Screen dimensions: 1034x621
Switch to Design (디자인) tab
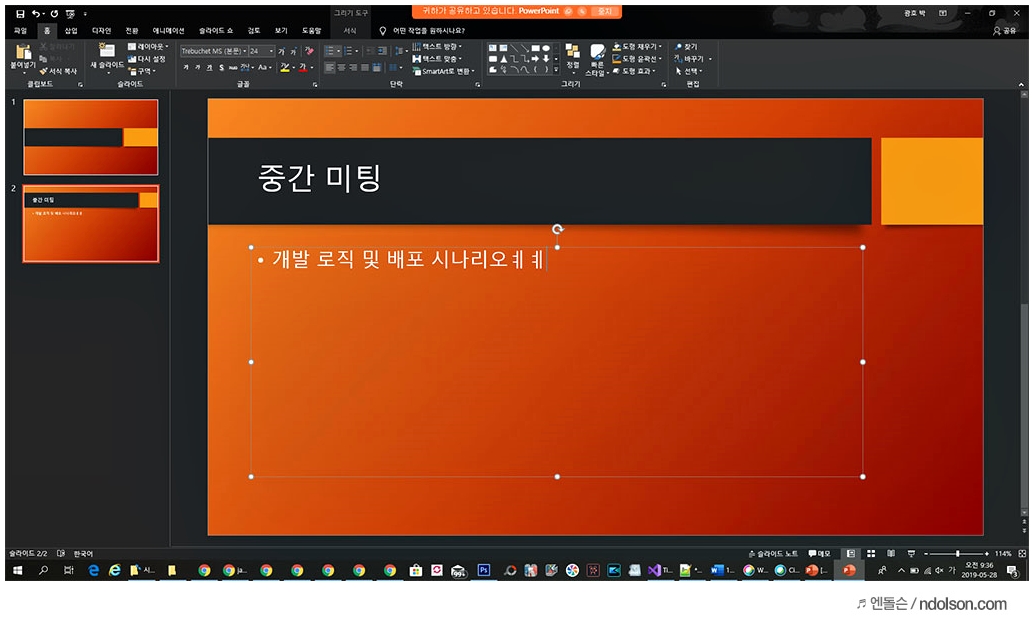click(x=102, y=30)
